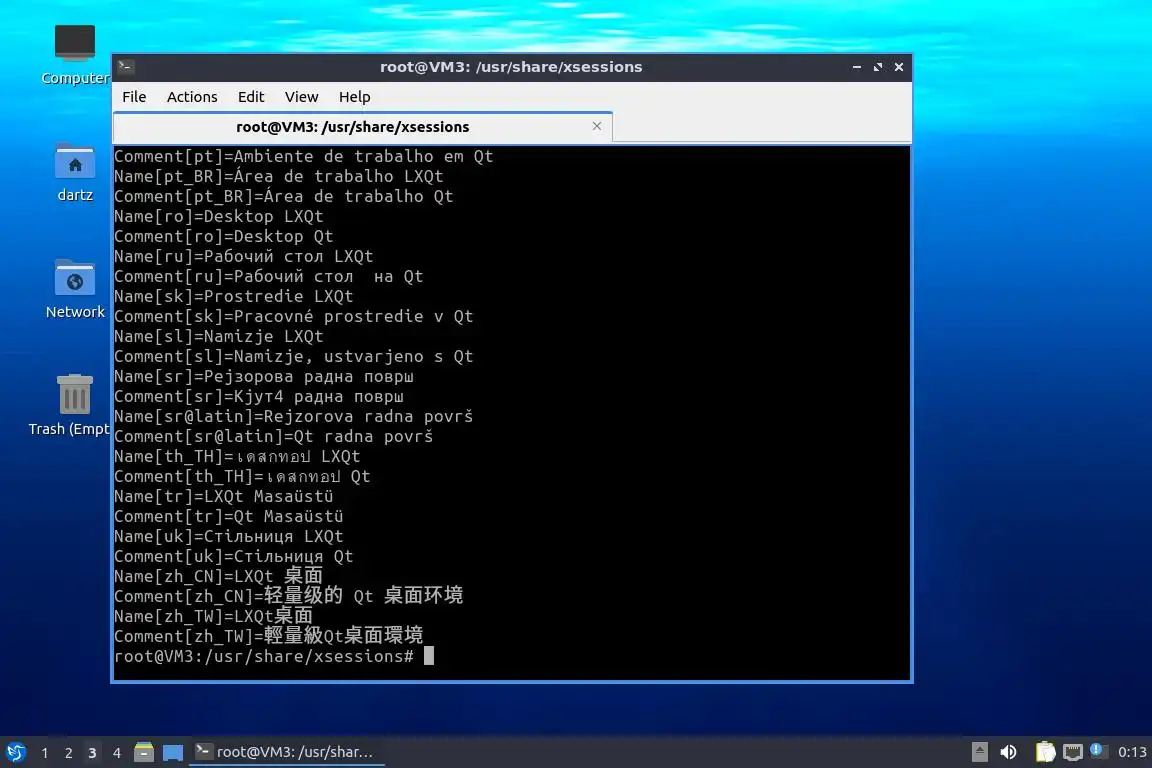Open the Actions menu

pyautogui.click(x=192, y=97)
